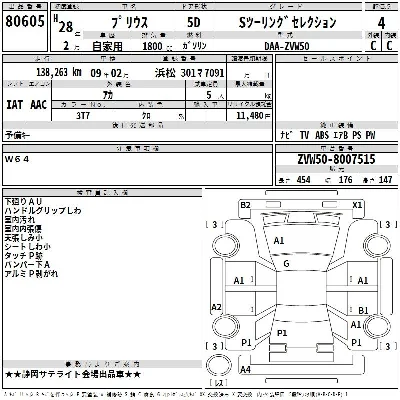Viewport: 400px width, 400px height.
Task: Click the 1800 displacement value
Action: pyautogui.click(x=152, y=46)
